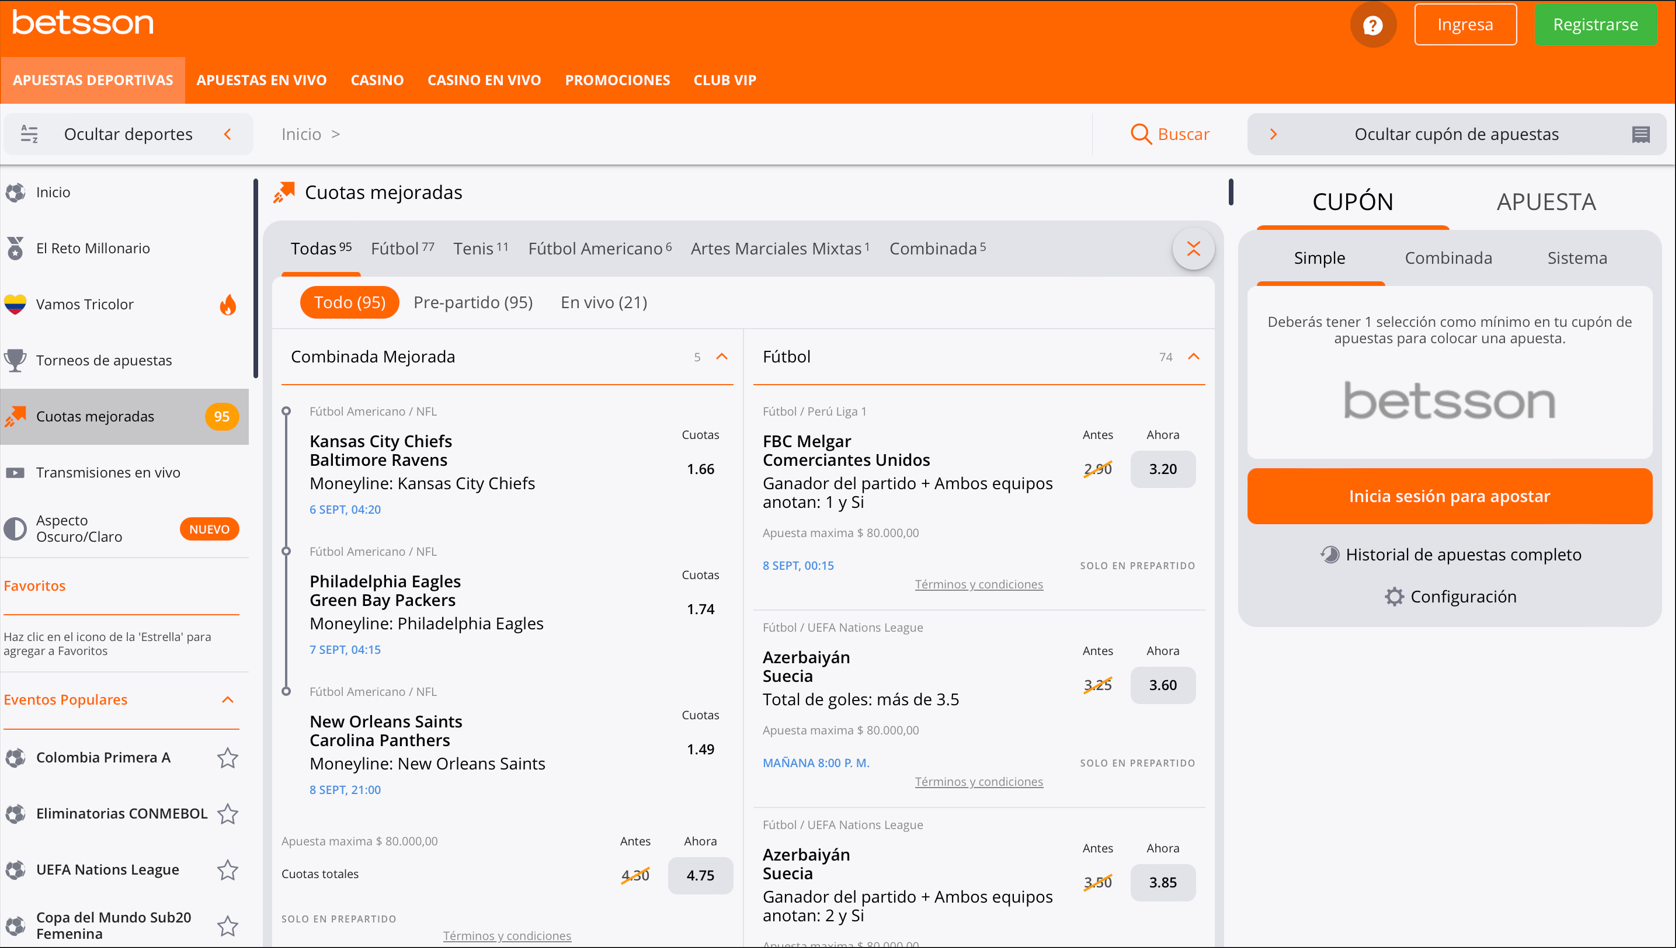
Task: Select the Pre-partido (95) filter
Action: (473, 302)
